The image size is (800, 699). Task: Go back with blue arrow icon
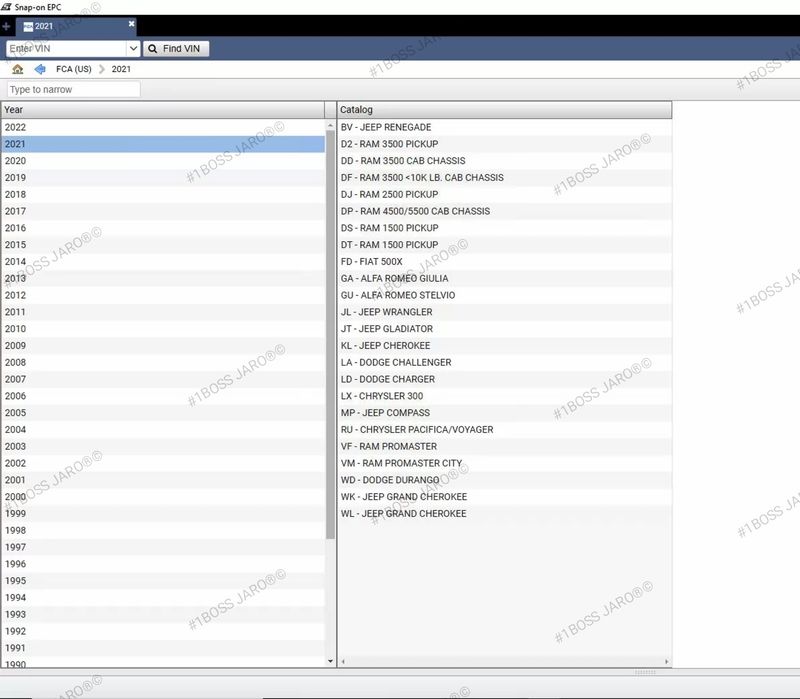(40, 69)
